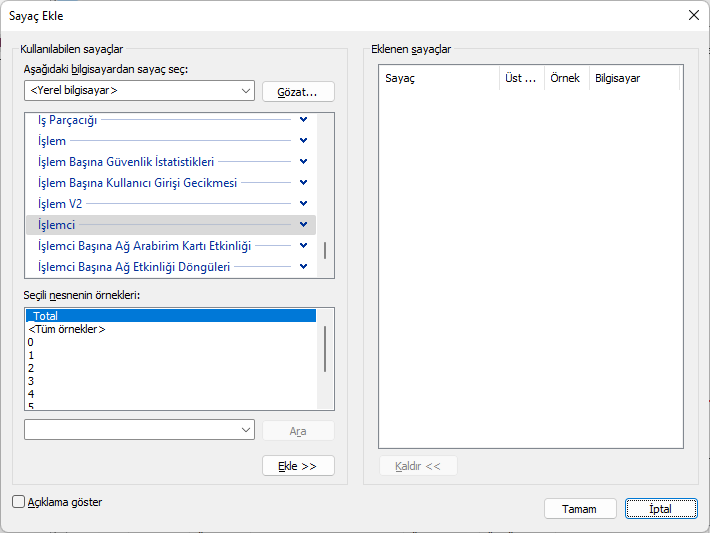The width and height of the screenshot is (710, 533).
Task: Cancel the dialog with İptal
Action: 661,509
